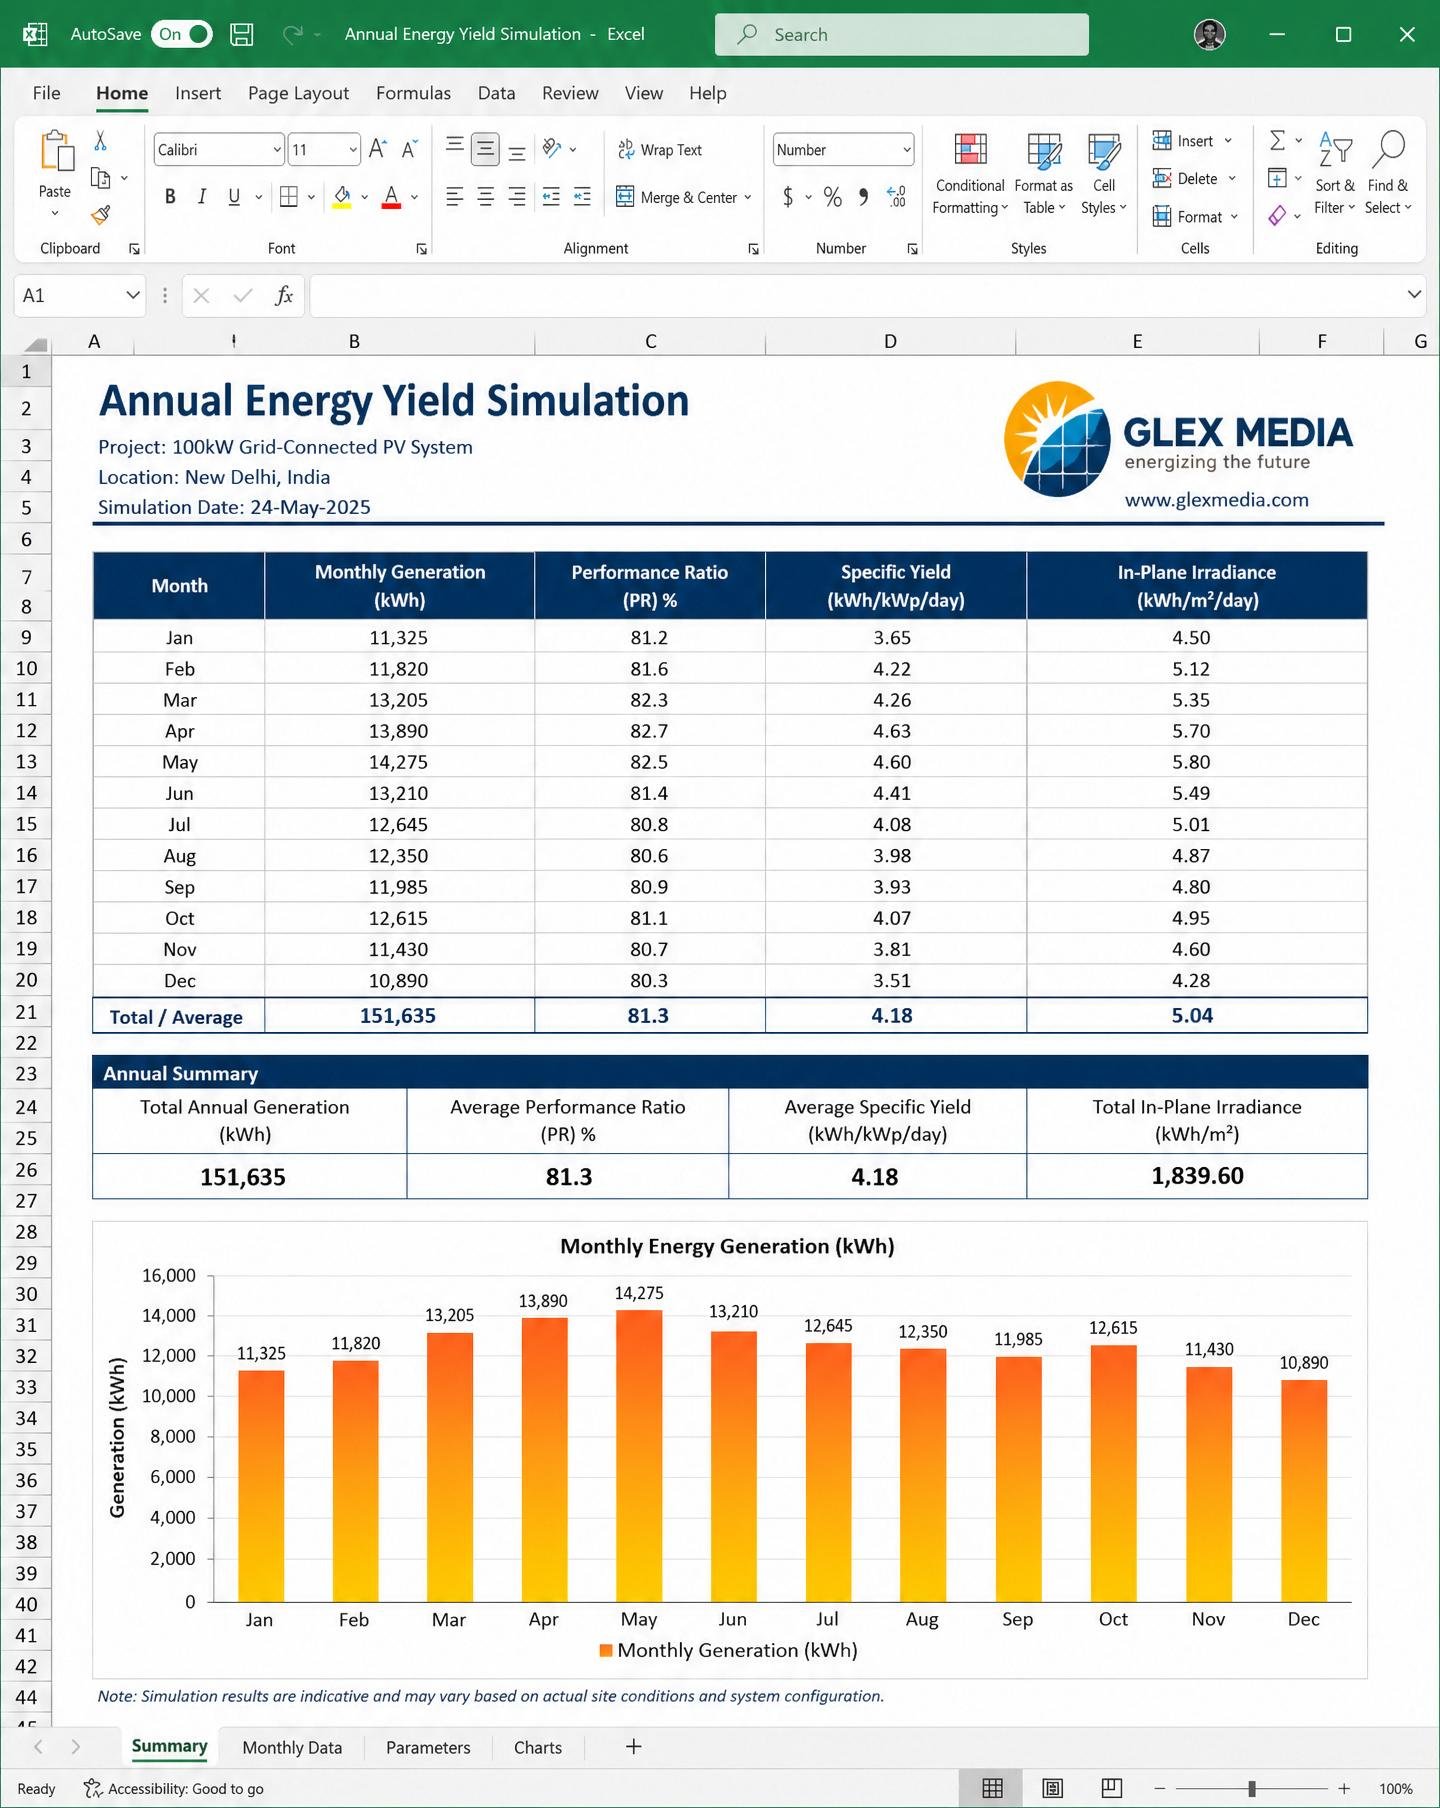Click the Format Painter brush icon

click(x=100, y=214)
